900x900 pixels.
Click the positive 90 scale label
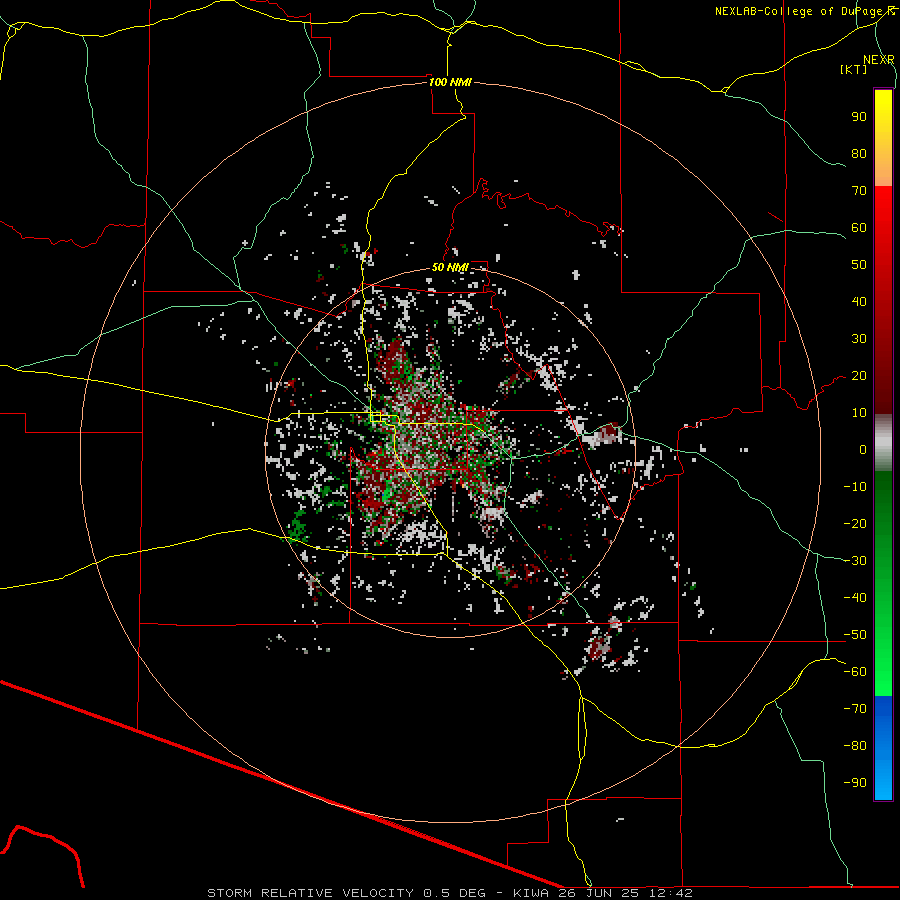point(859,117)
